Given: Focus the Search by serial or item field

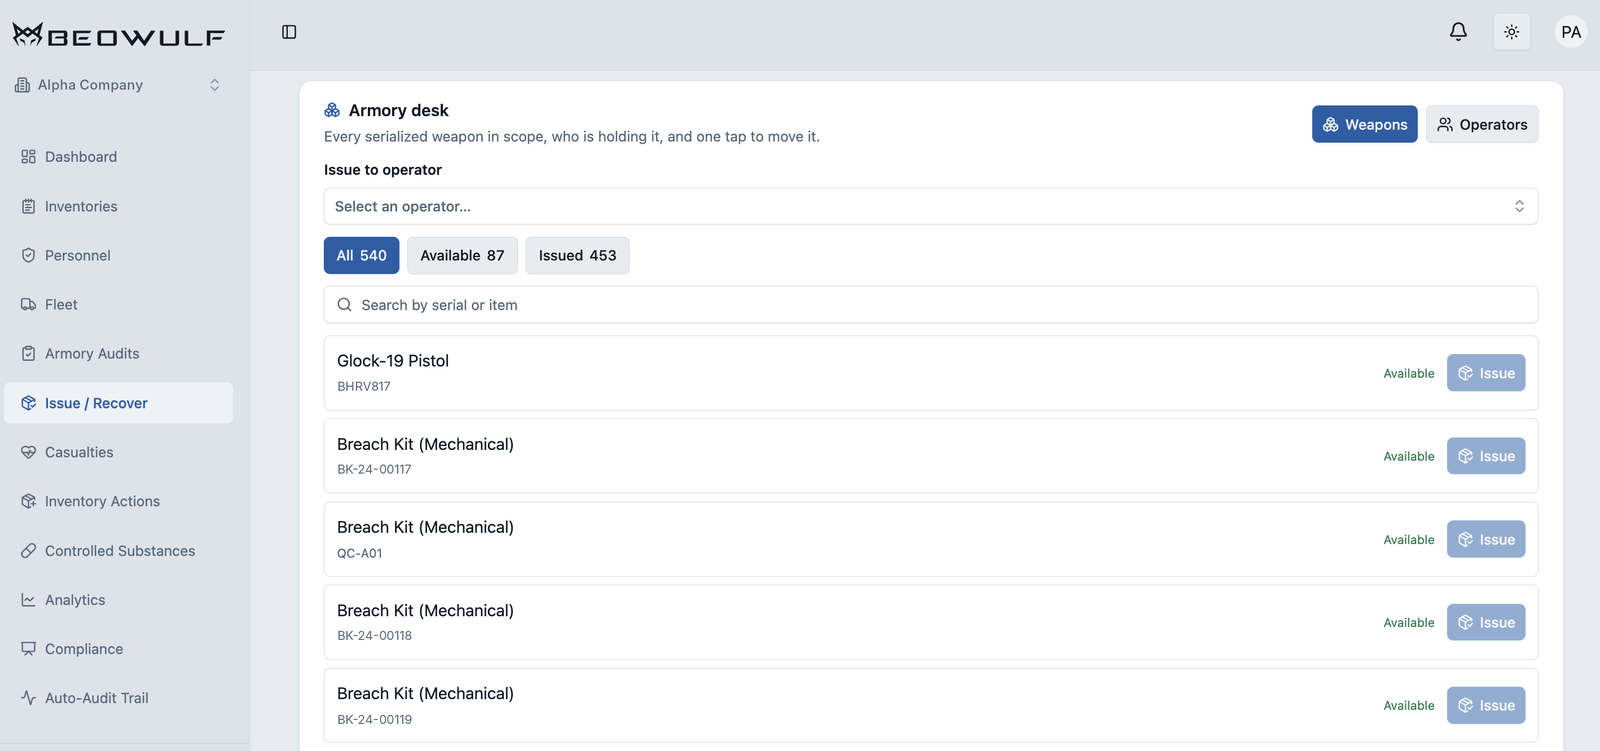Looking at the screenshot, I should point(931,305).
